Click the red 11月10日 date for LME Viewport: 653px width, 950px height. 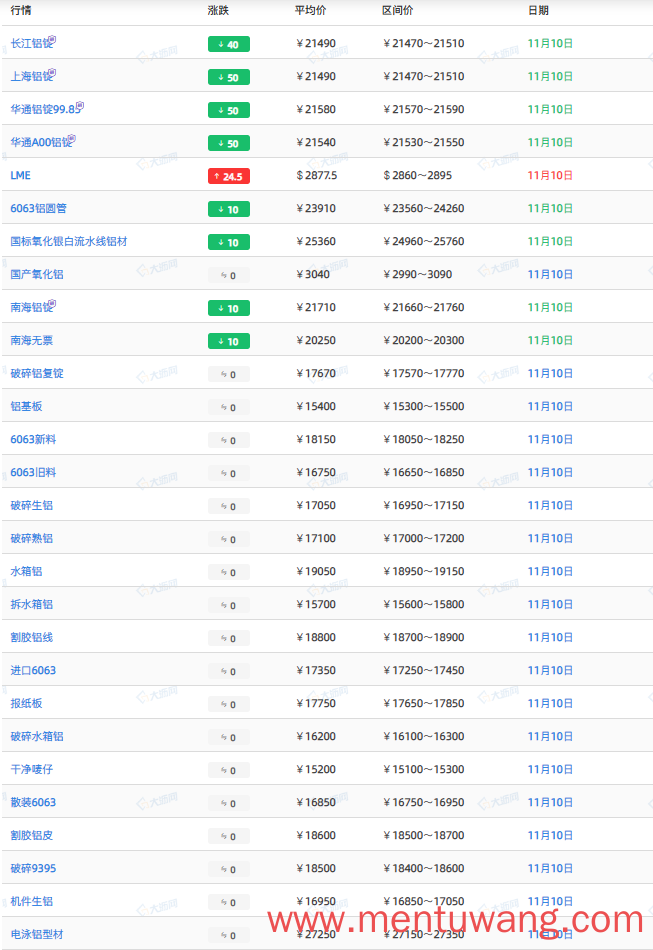[550, 175]
